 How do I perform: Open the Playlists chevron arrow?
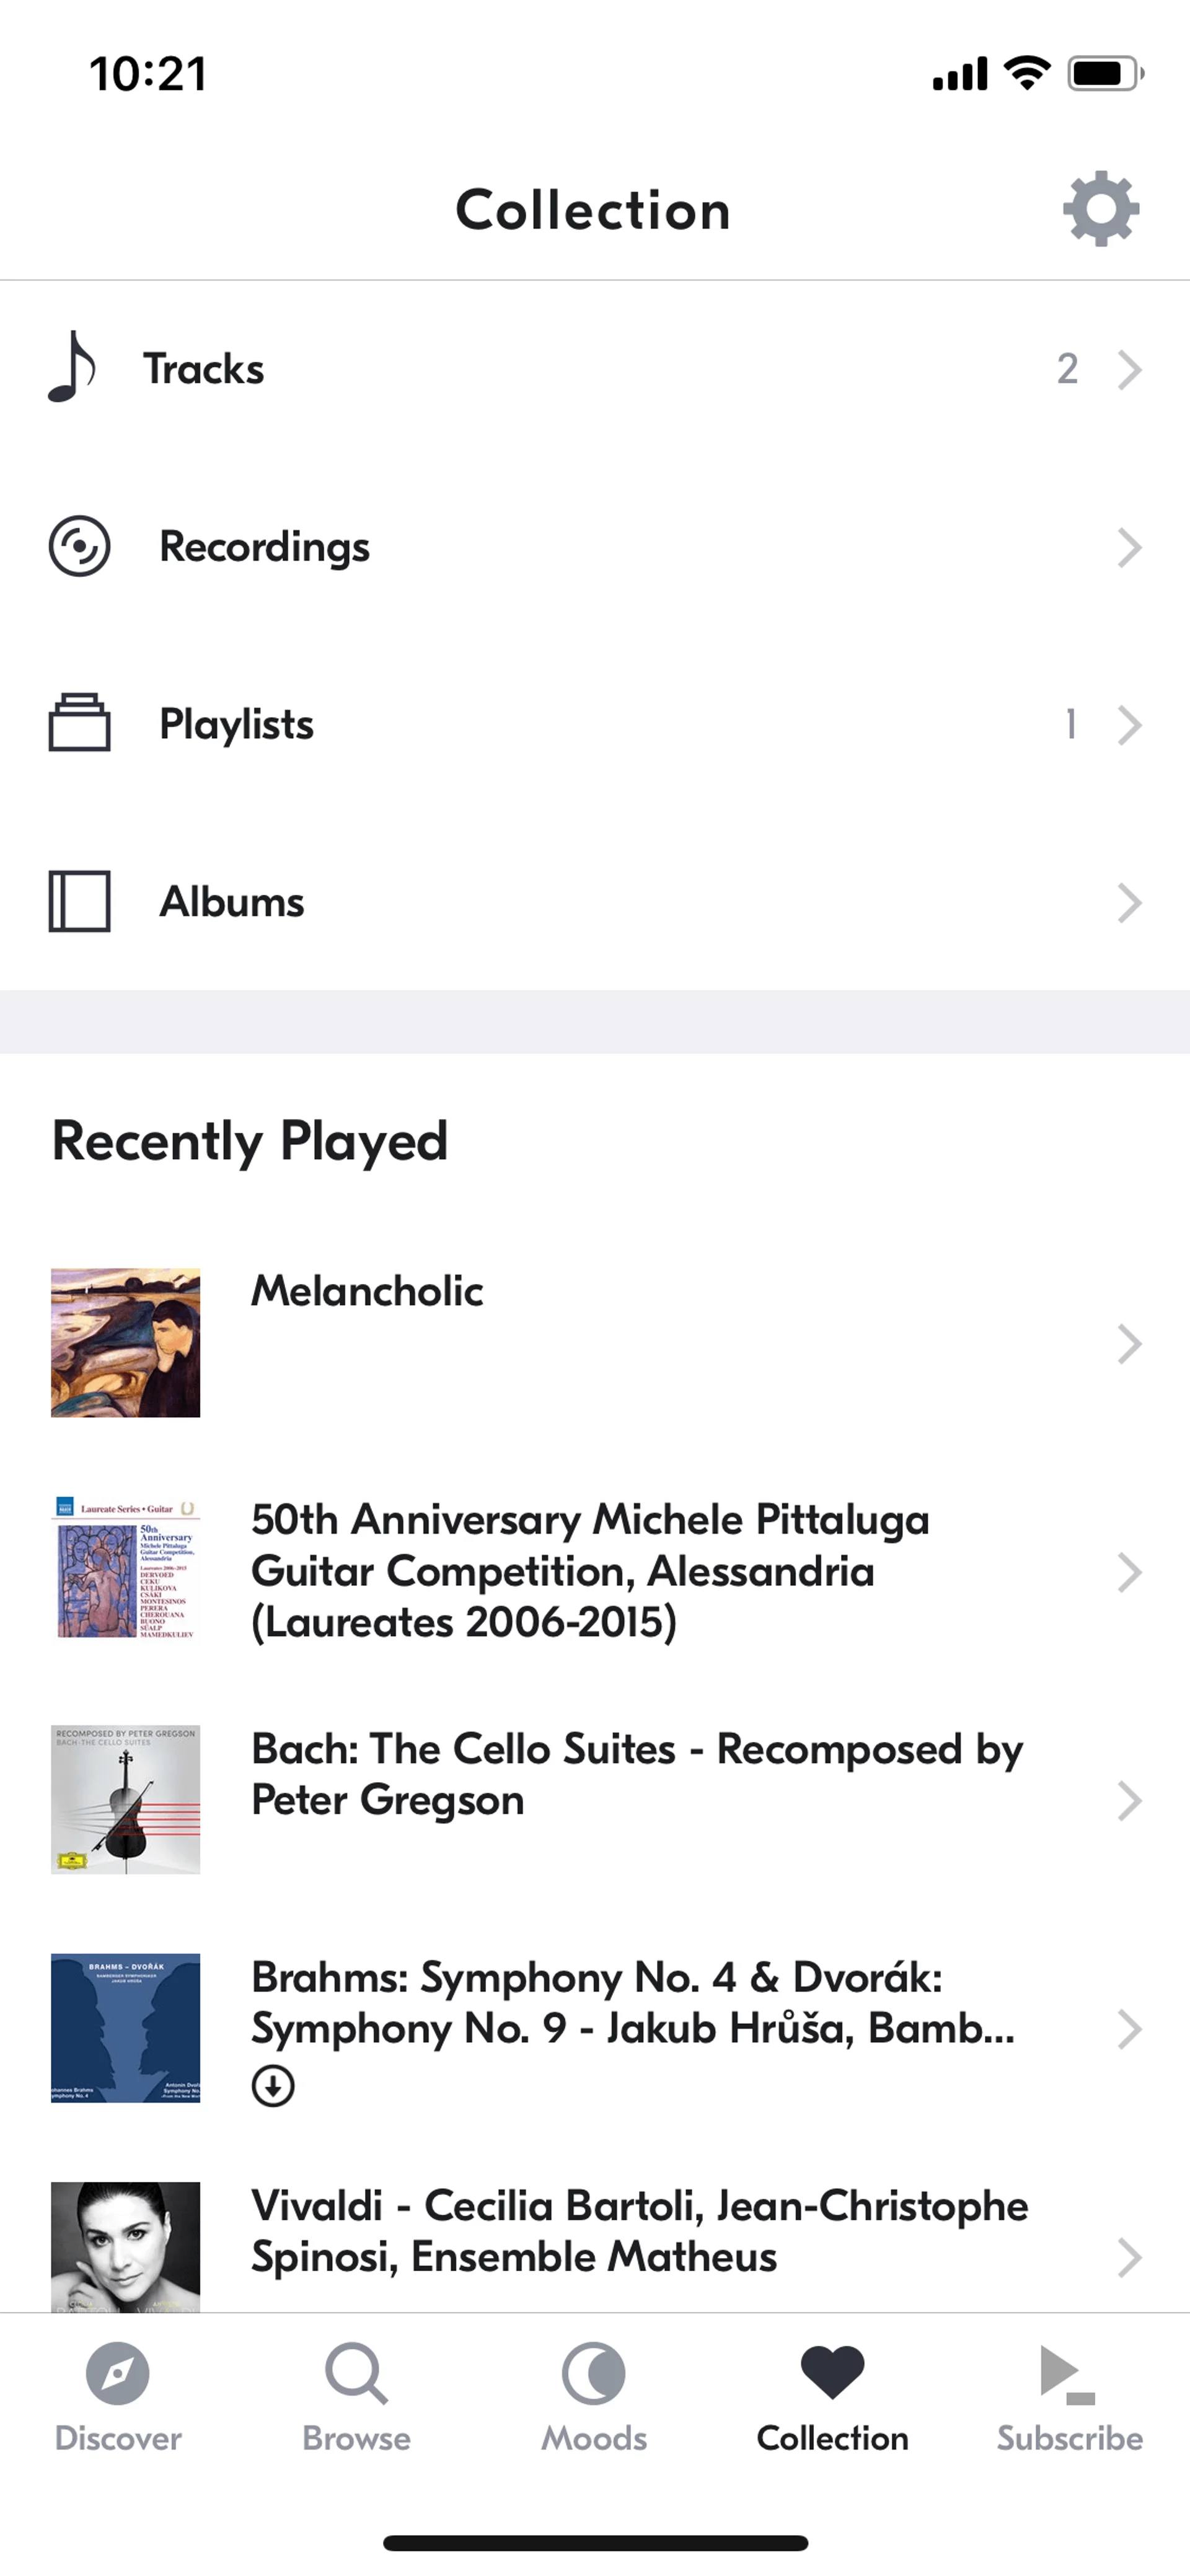coord(1130,725)
